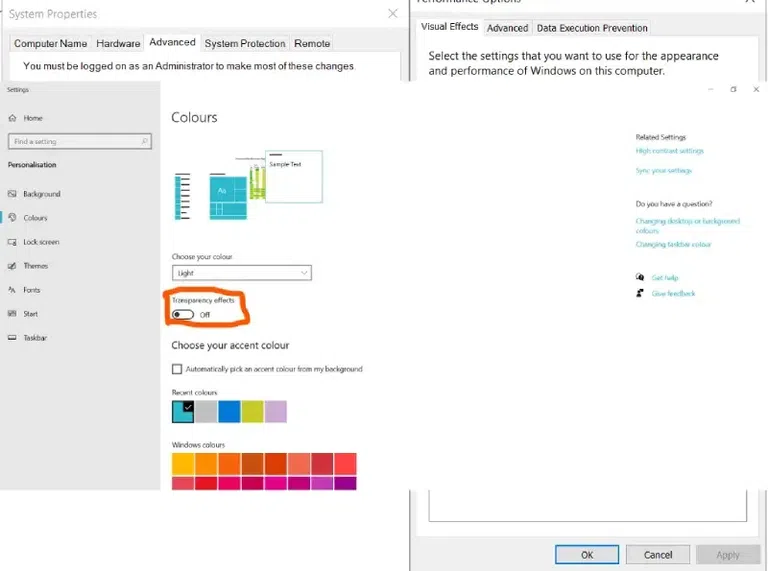Click the Sample Text preview window
This screenshot has height=571, width=768.
294,177
